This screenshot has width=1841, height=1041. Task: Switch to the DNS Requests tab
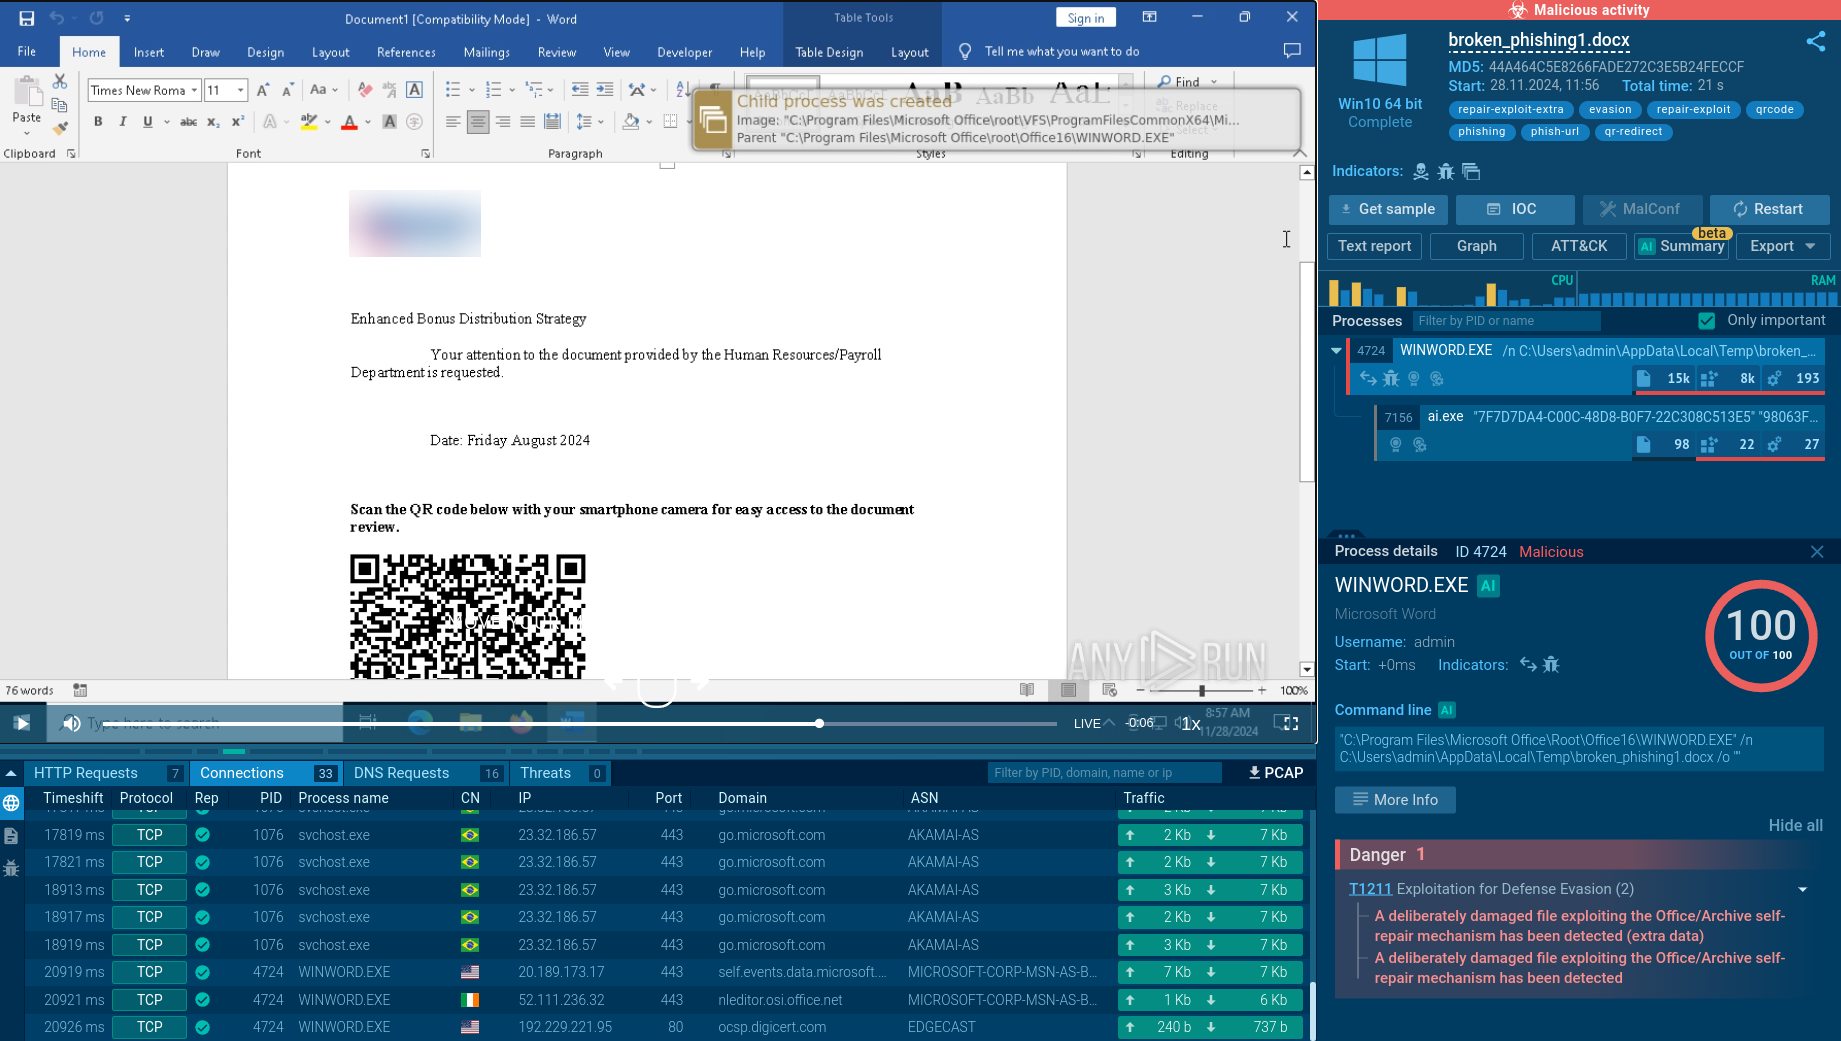(401, 773)
